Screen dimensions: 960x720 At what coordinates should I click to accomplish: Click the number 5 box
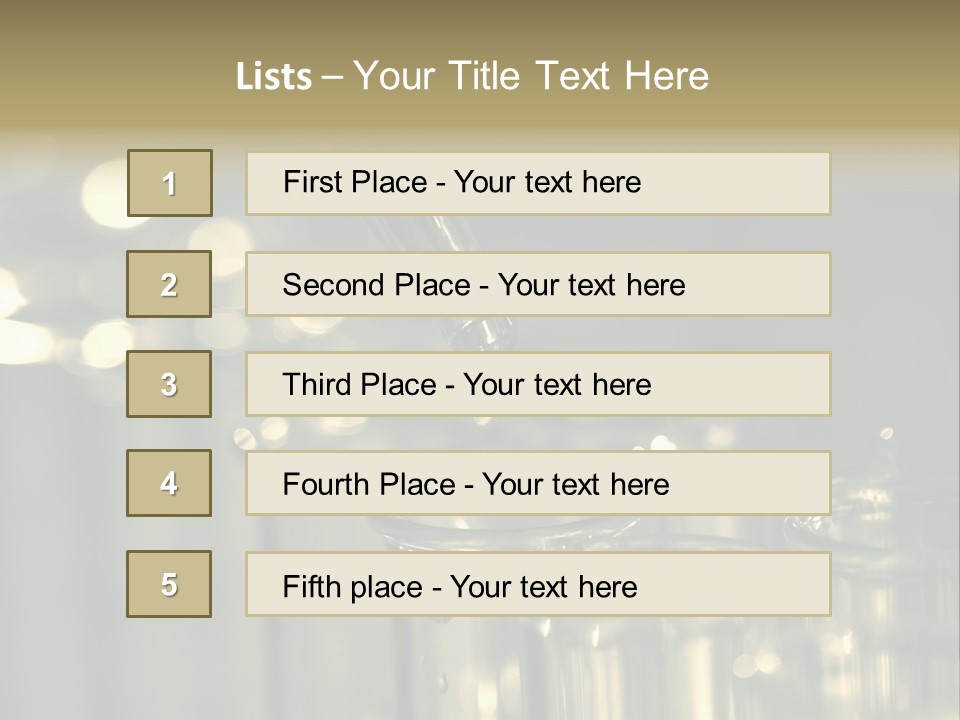(169, 584)
